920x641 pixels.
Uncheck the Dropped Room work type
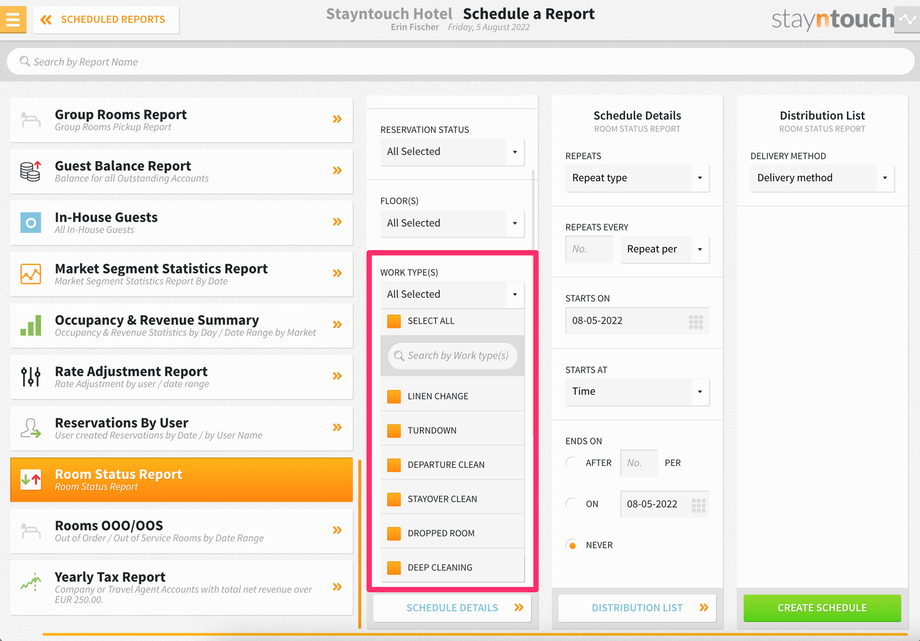[394, 533]
